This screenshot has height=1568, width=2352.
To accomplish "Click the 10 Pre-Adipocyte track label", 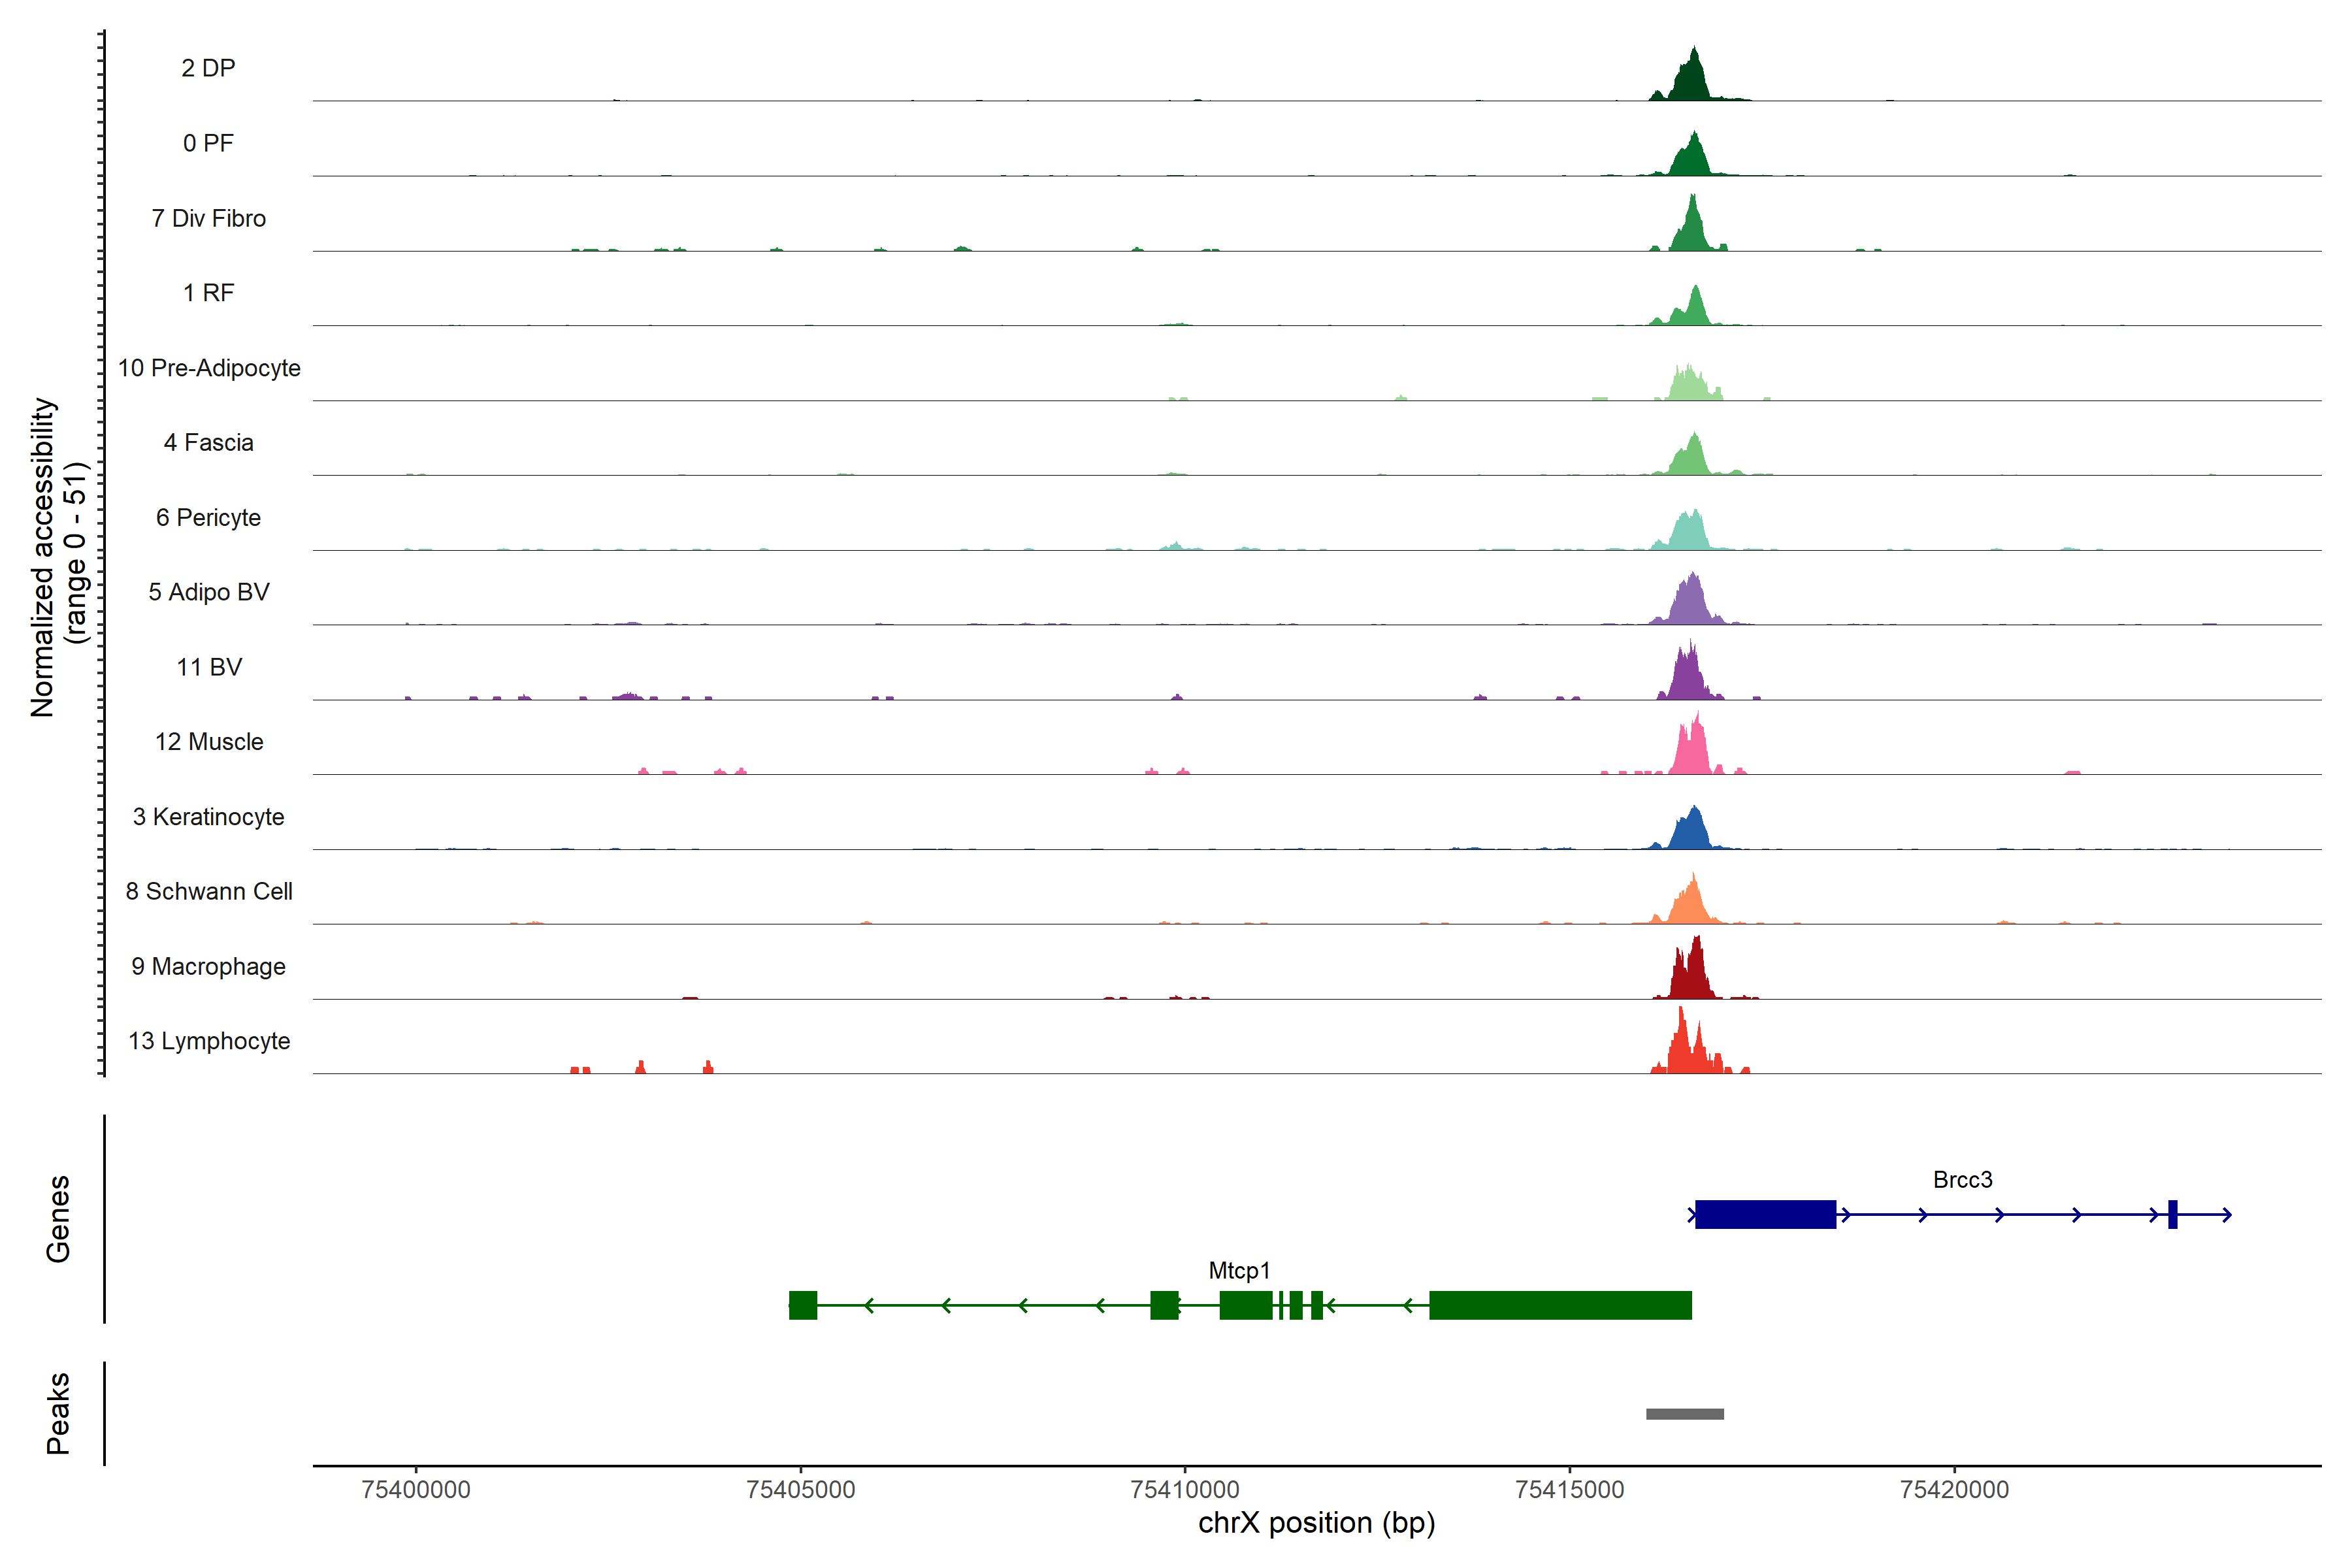I will coord(209,368).
